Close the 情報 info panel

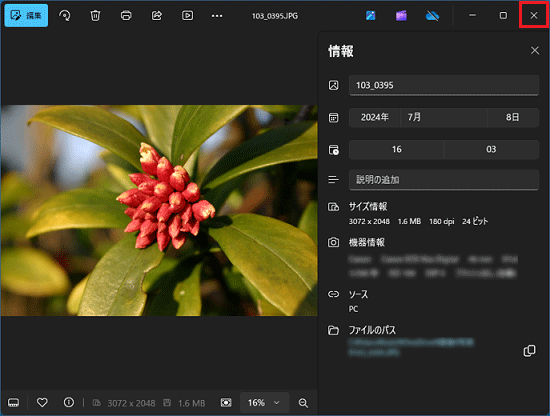point(535,51)
